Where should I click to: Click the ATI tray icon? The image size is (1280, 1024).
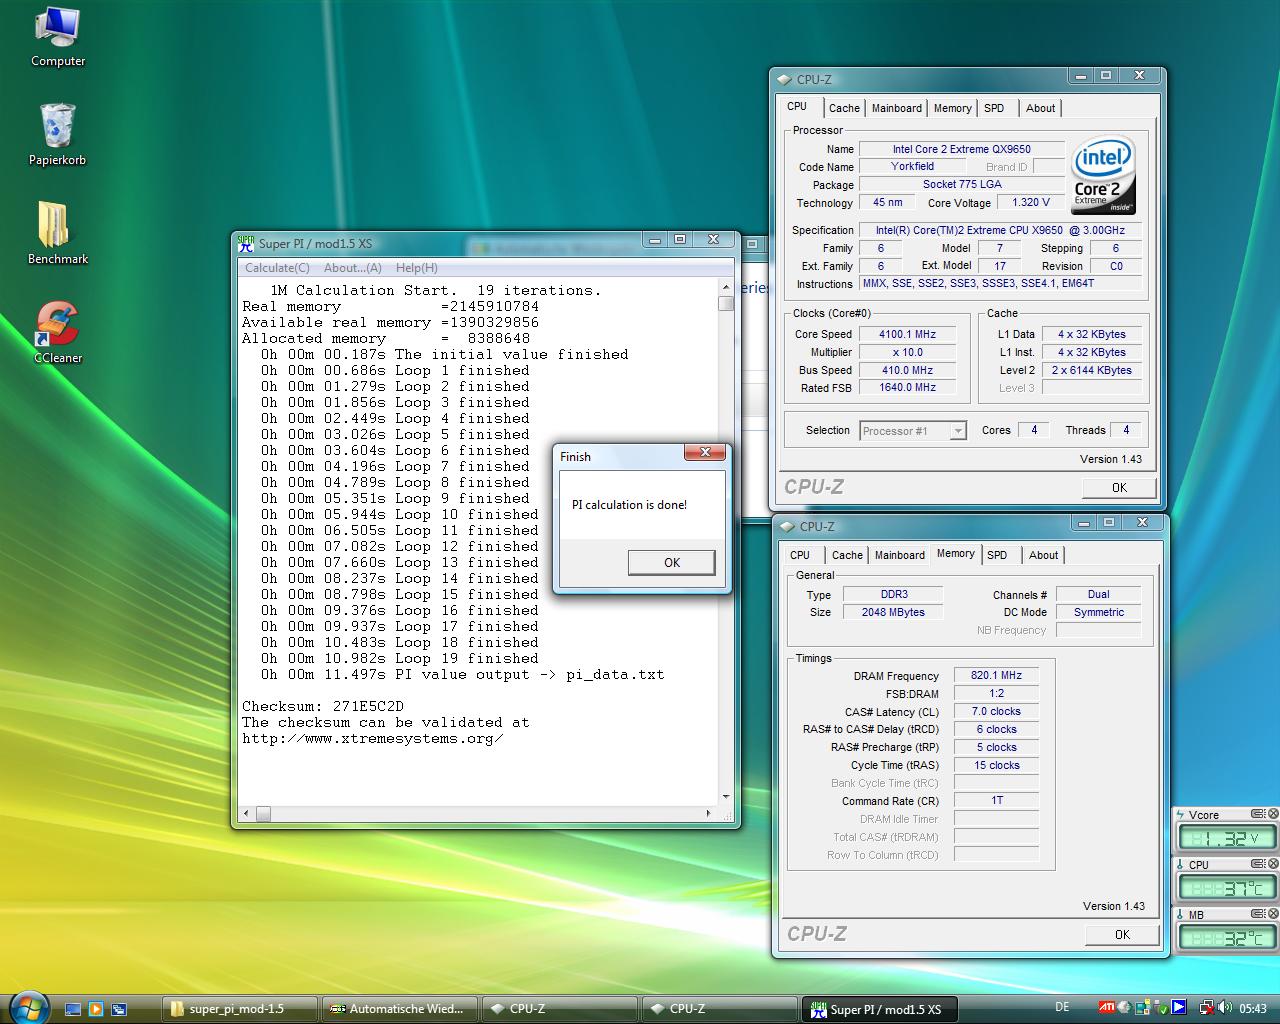[x=1107, y=1007]
